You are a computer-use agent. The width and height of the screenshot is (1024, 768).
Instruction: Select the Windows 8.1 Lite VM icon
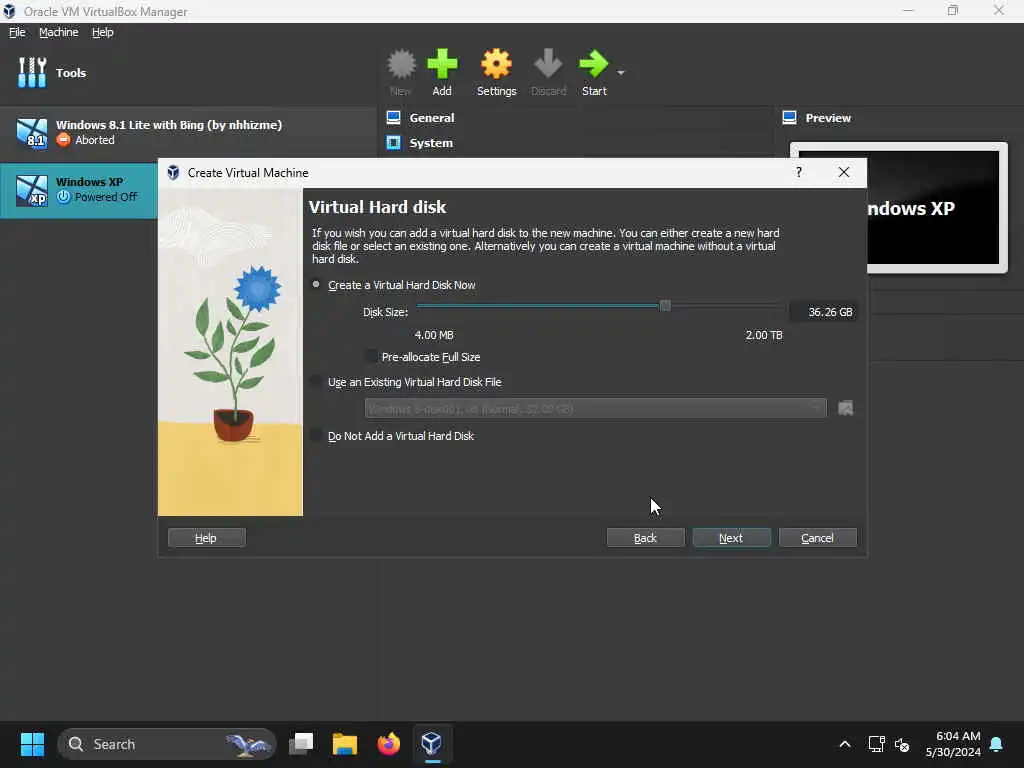pos(31,133)
